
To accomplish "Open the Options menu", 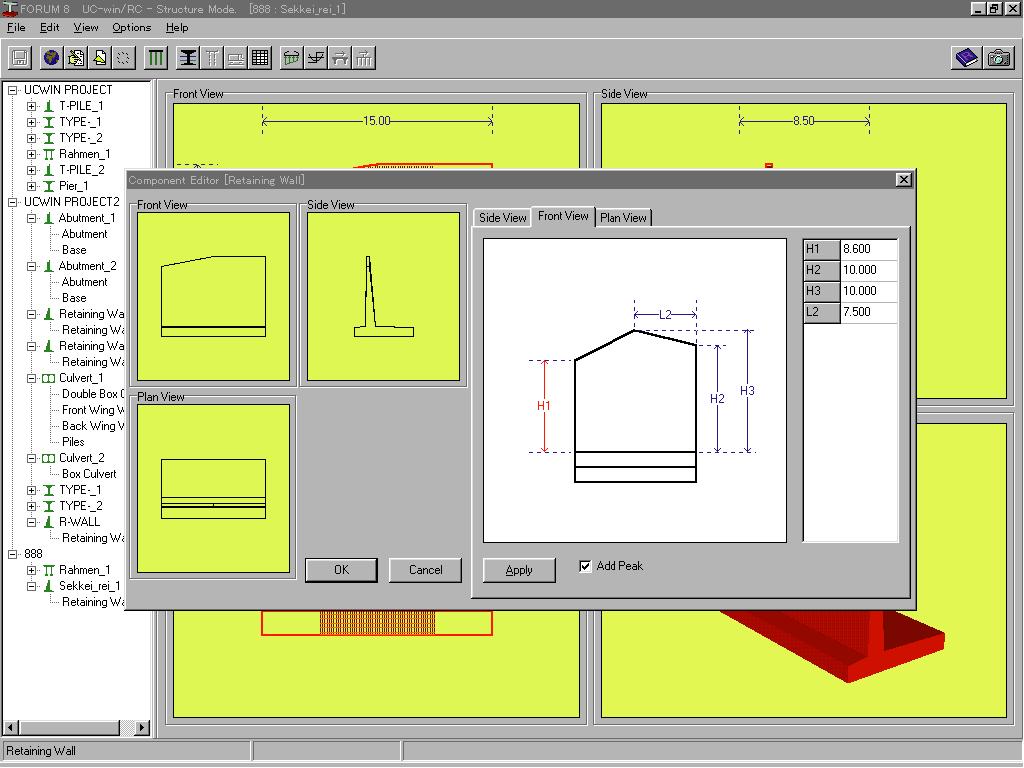I will pyautogui.click(x=131, y=28).
